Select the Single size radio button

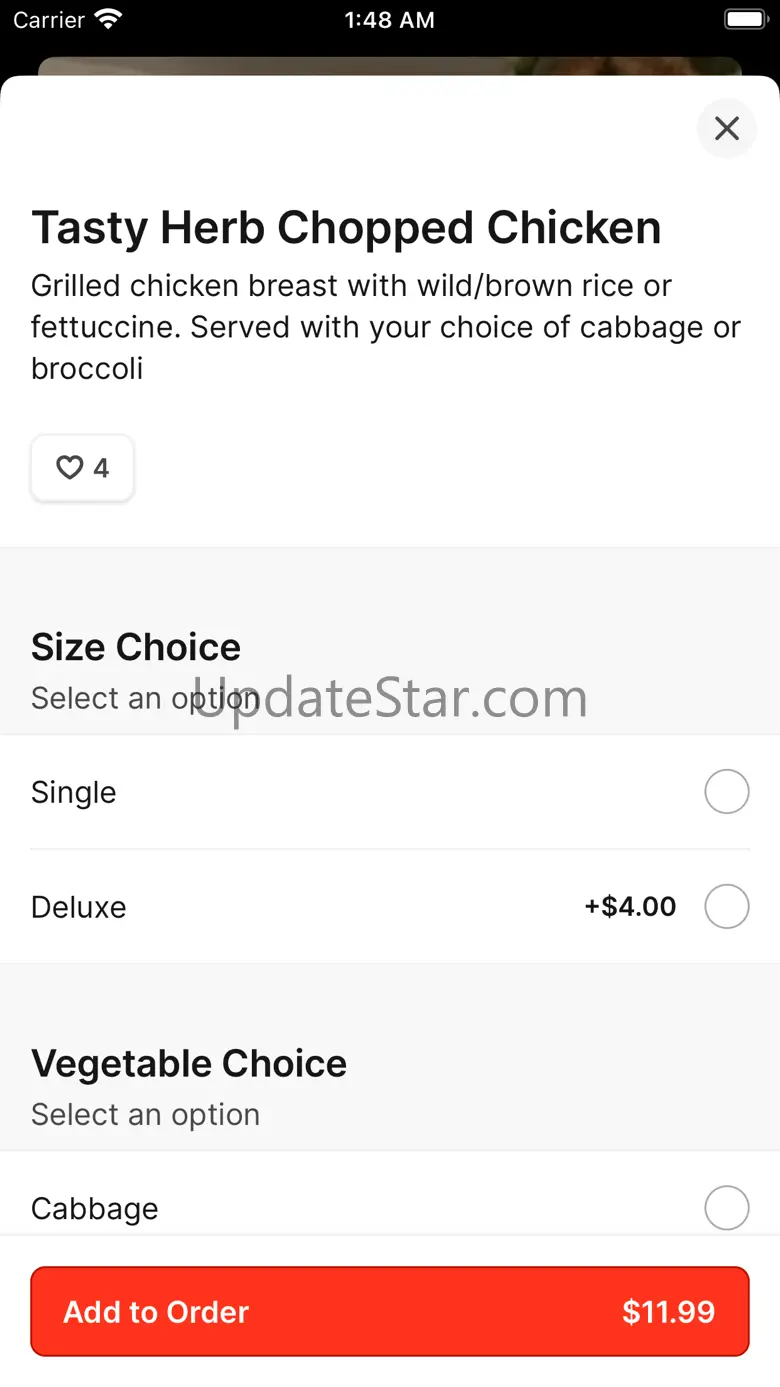tap(727, 792)
